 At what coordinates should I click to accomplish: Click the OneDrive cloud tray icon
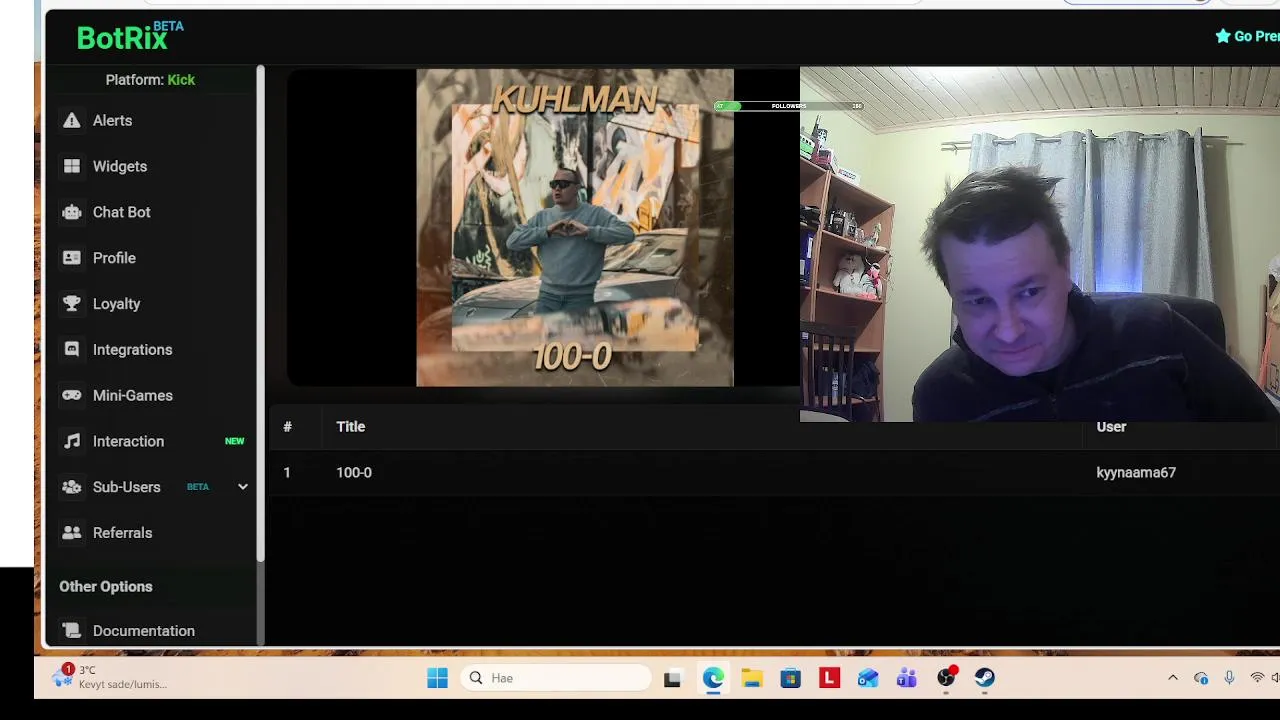[1201, 678]
